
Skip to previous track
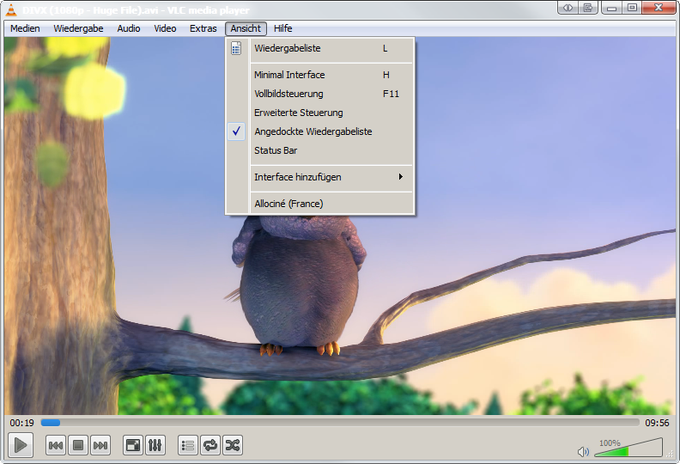tap(56, 445)
